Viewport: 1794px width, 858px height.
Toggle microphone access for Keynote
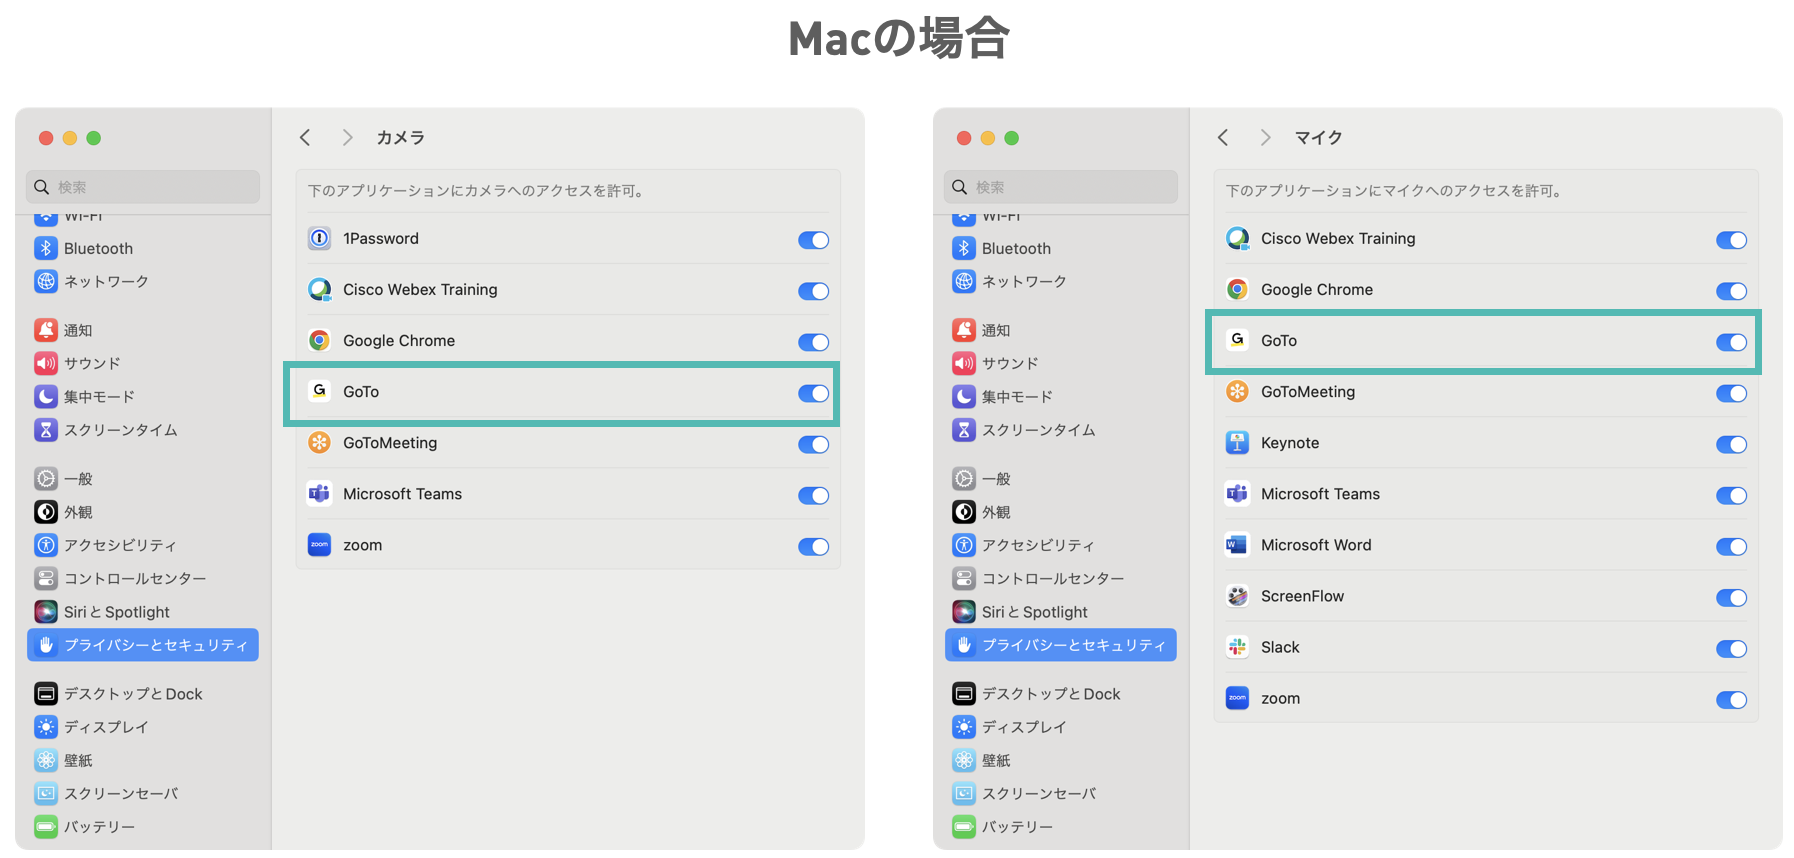click(1731, 444)
